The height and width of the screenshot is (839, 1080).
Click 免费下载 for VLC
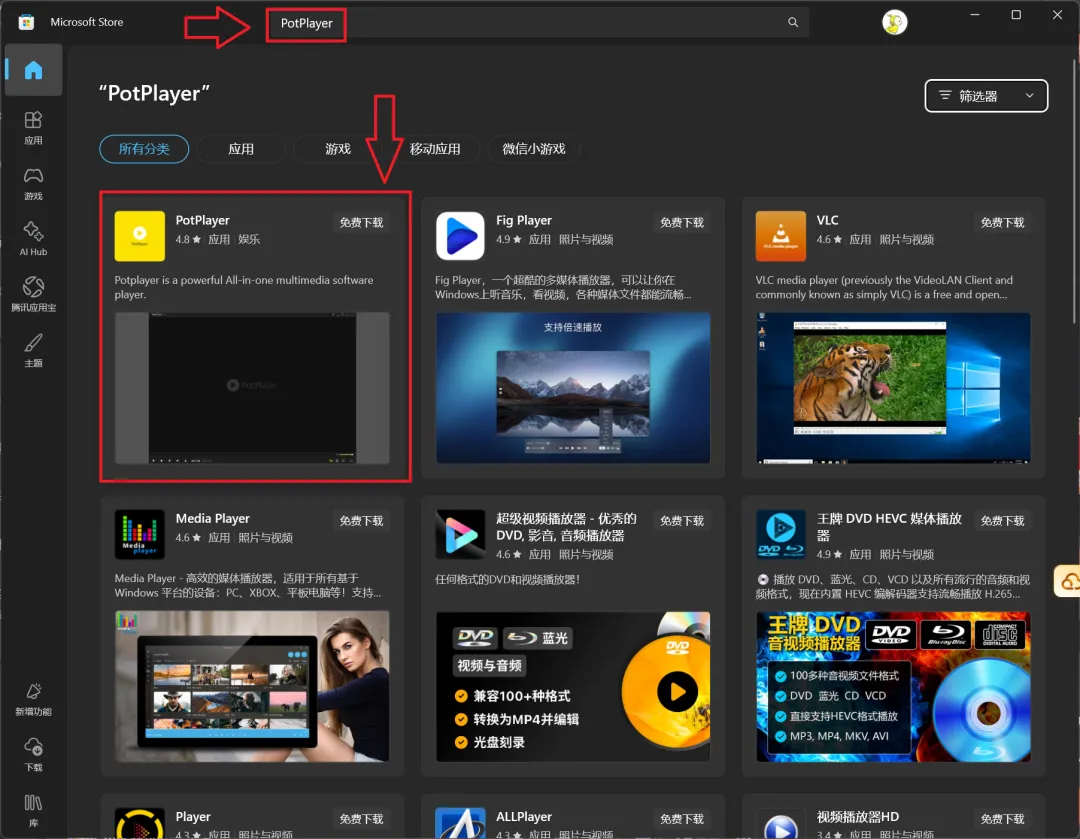click(x=1002, y=222)
